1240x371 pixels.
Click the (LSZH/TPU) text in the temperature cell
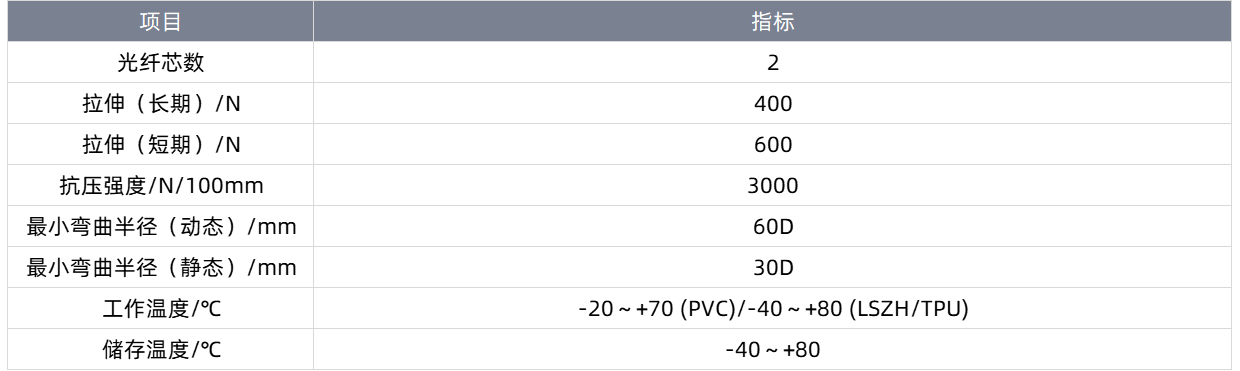coord(907,309)
